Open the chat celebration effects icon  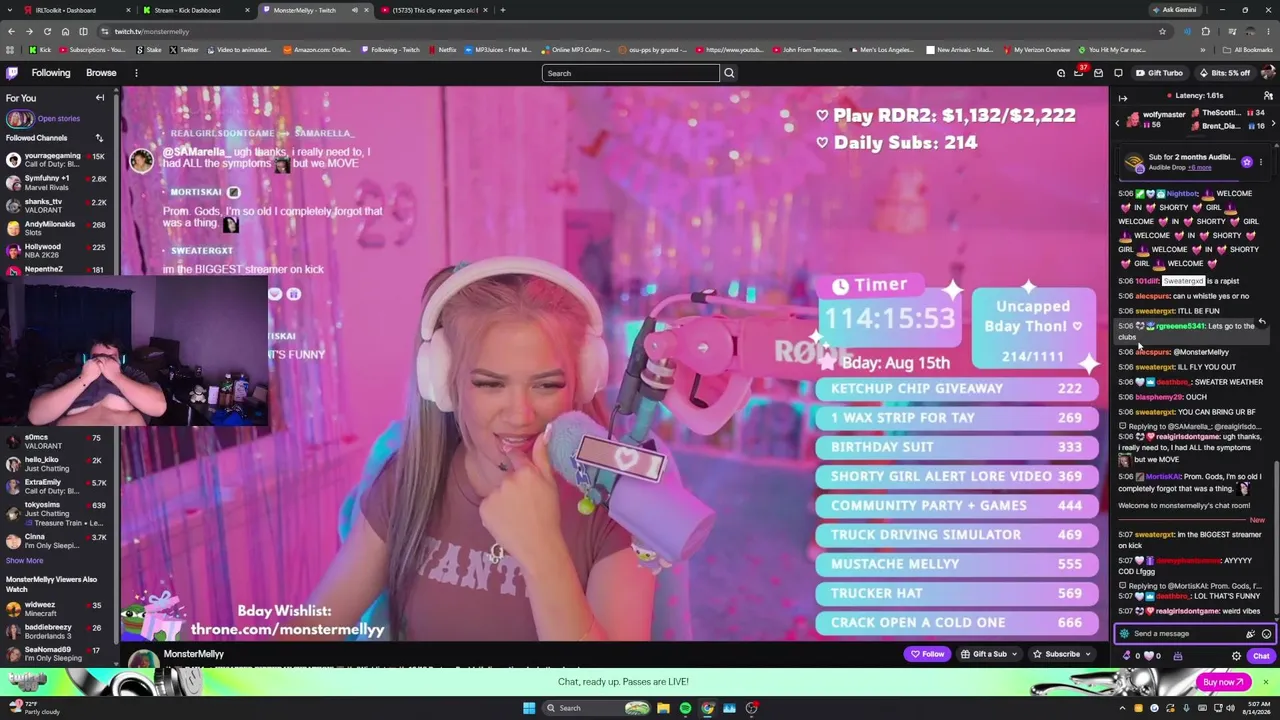1250,634
